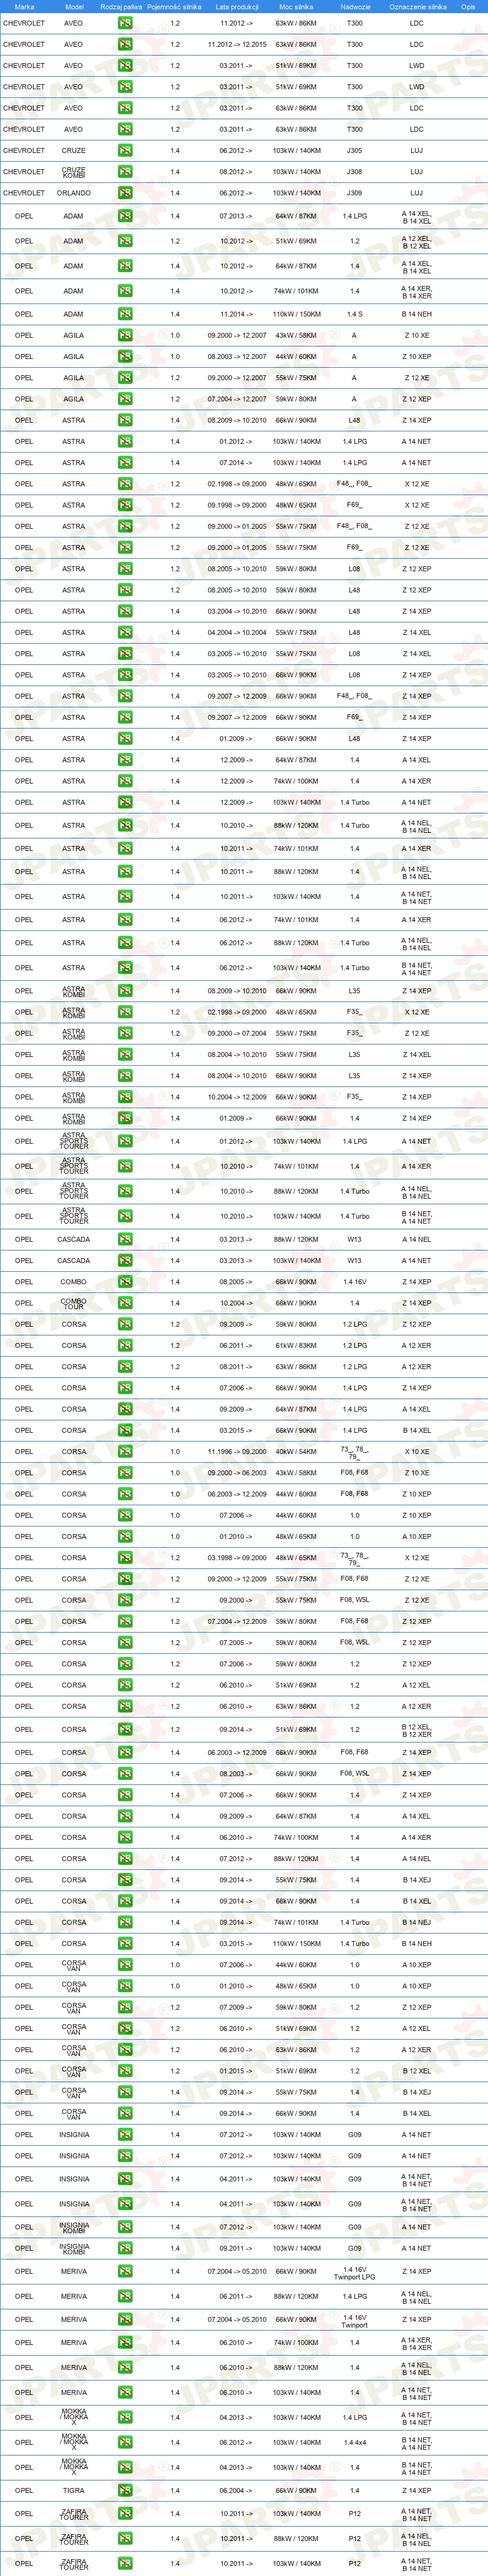
Task: Click the Marka column header
Action: coord(24,6)
